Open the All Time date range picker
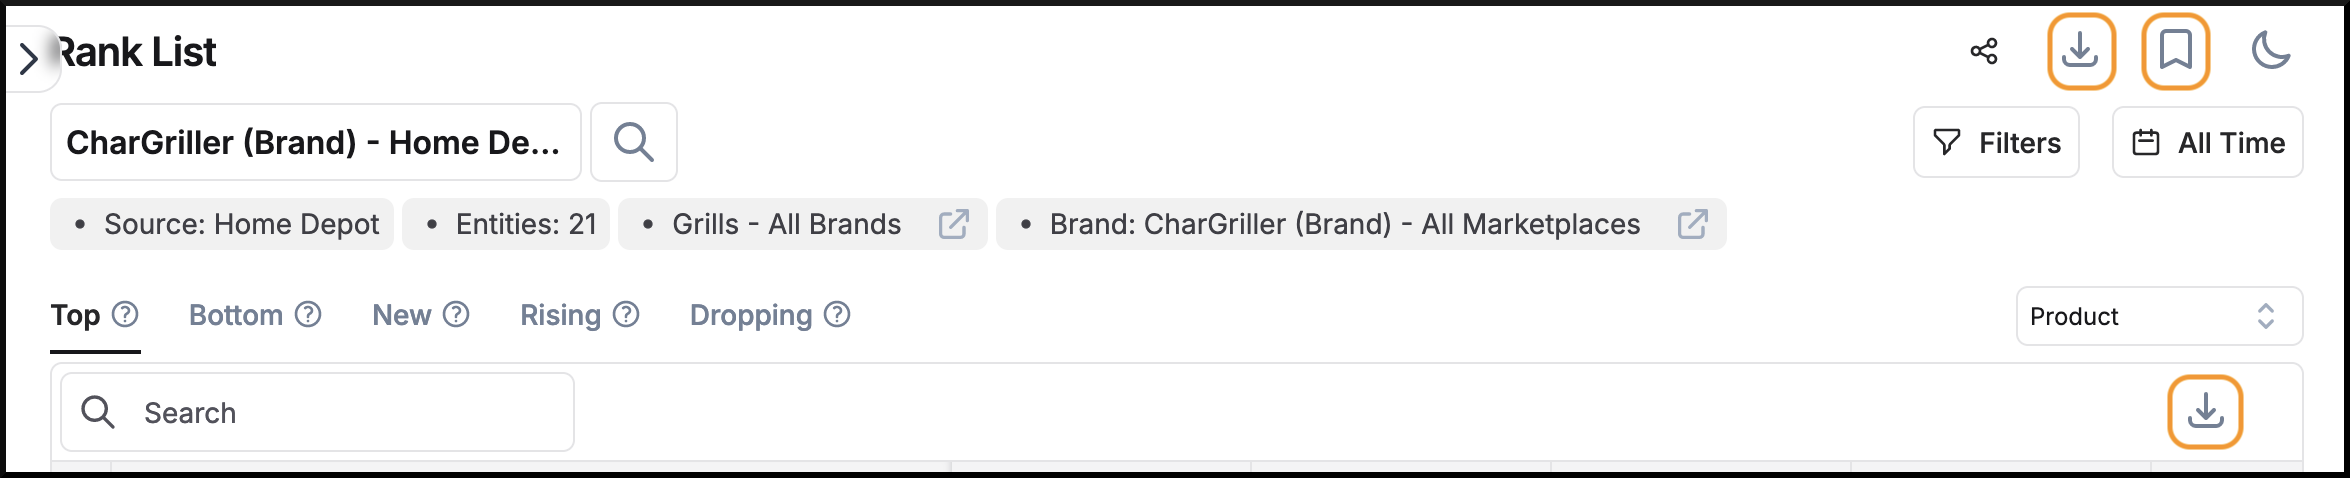This screenshot has height=478, width=2350. coord(2207,143)
